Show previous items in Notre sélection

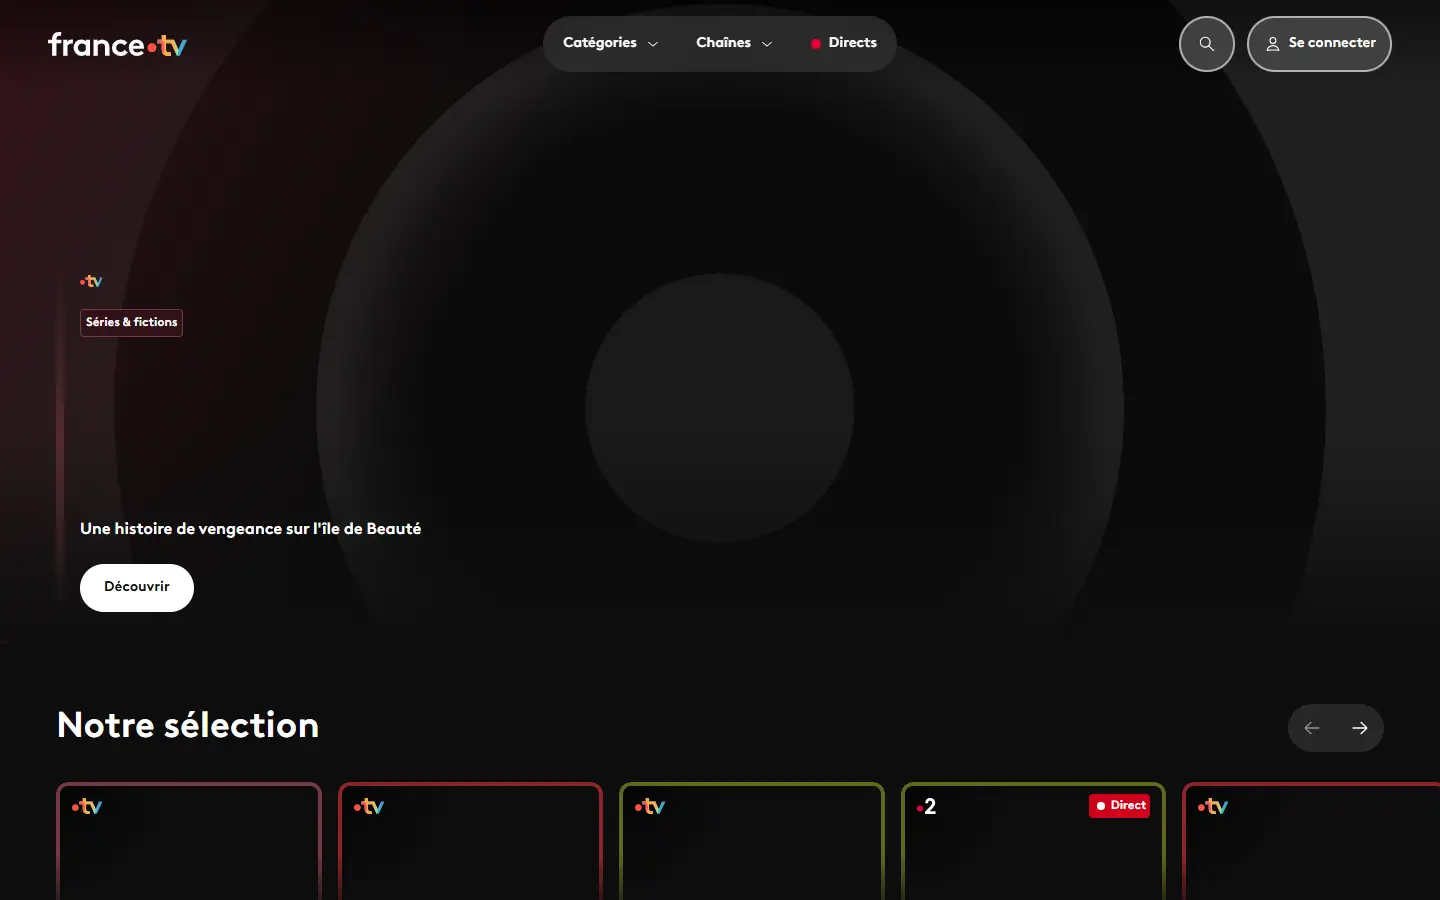click(x=1312, y=728)
